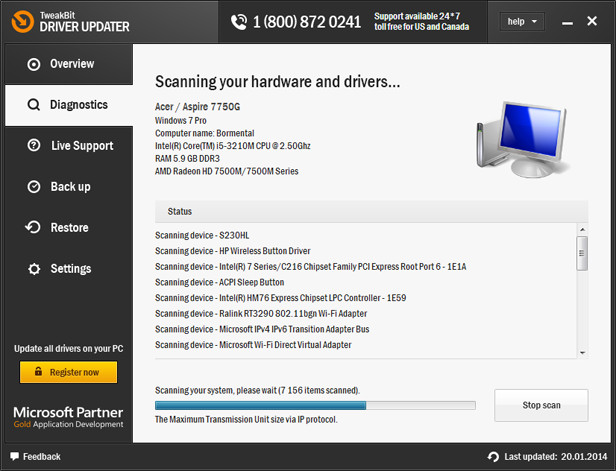Select the 'HM76 Express Chipset LPC Controller' row
Screen dimensions: 616x471
click(365, 298)
